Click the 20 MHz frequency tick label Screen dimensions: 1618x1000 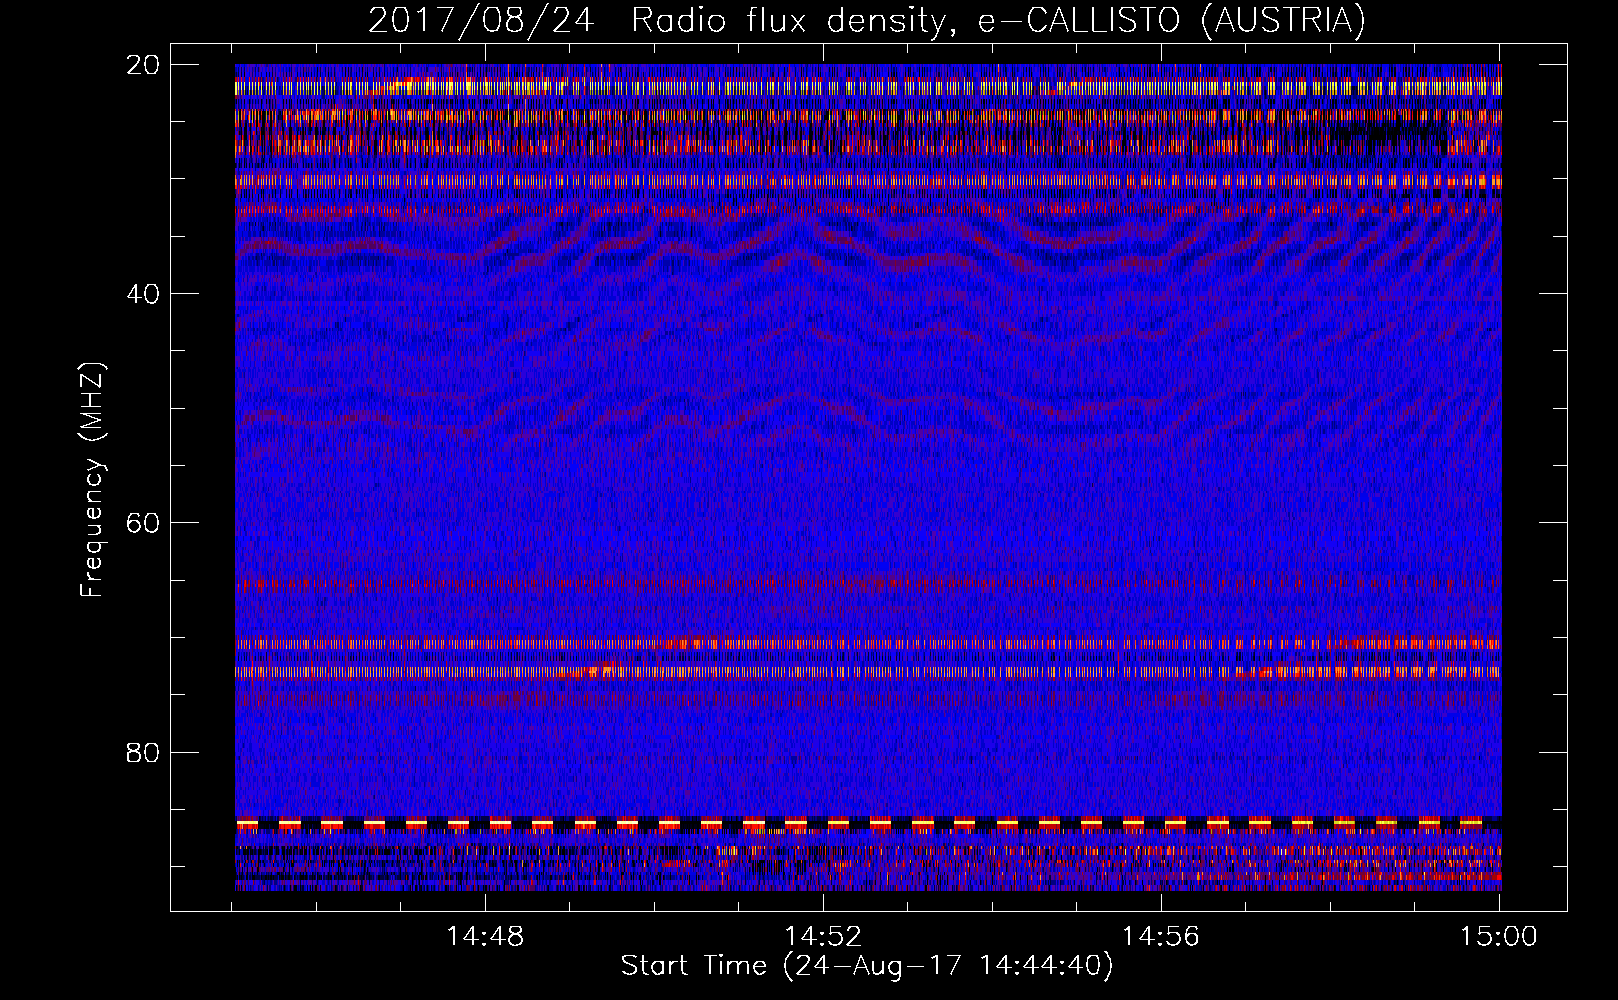(143, 64)
